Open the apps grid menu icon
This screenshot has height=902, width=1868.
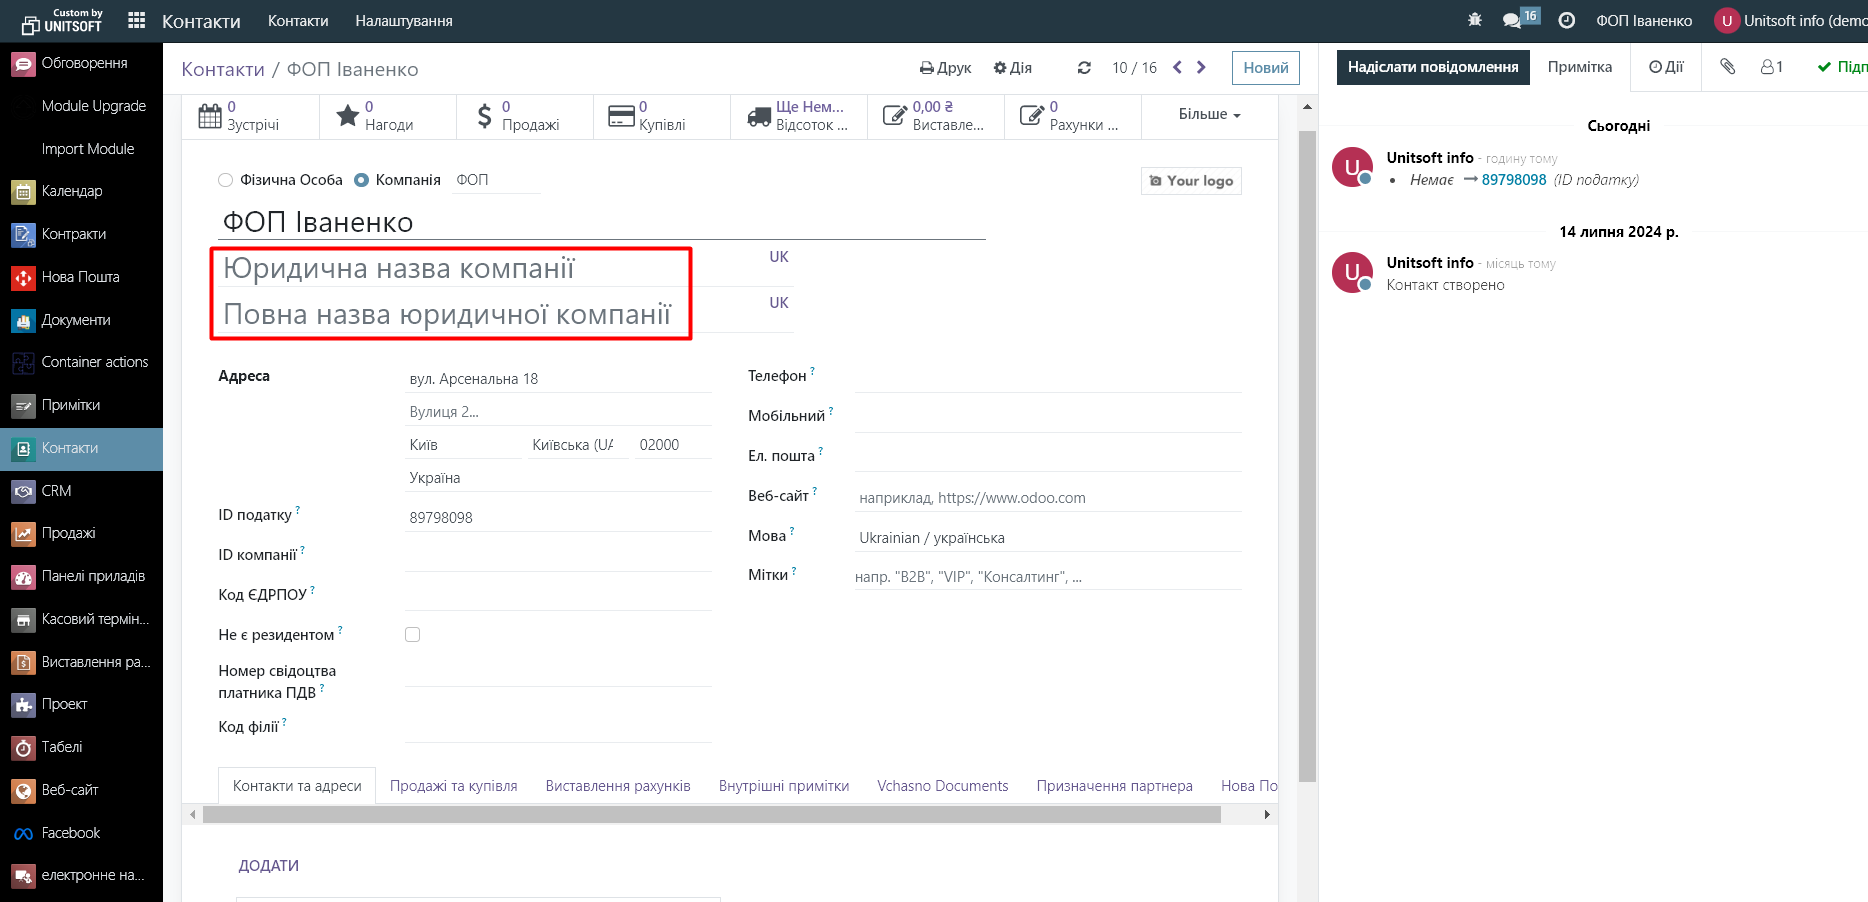137,20
